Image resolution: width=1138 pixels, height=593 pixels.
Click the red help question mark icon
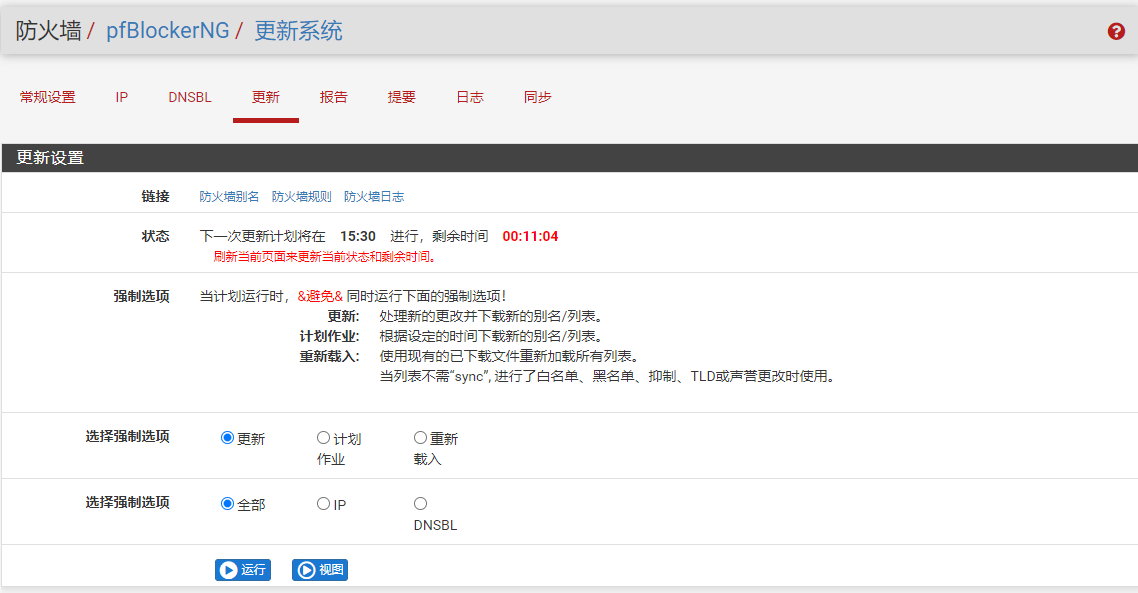pyautogui.click(x=1116, y=31)
